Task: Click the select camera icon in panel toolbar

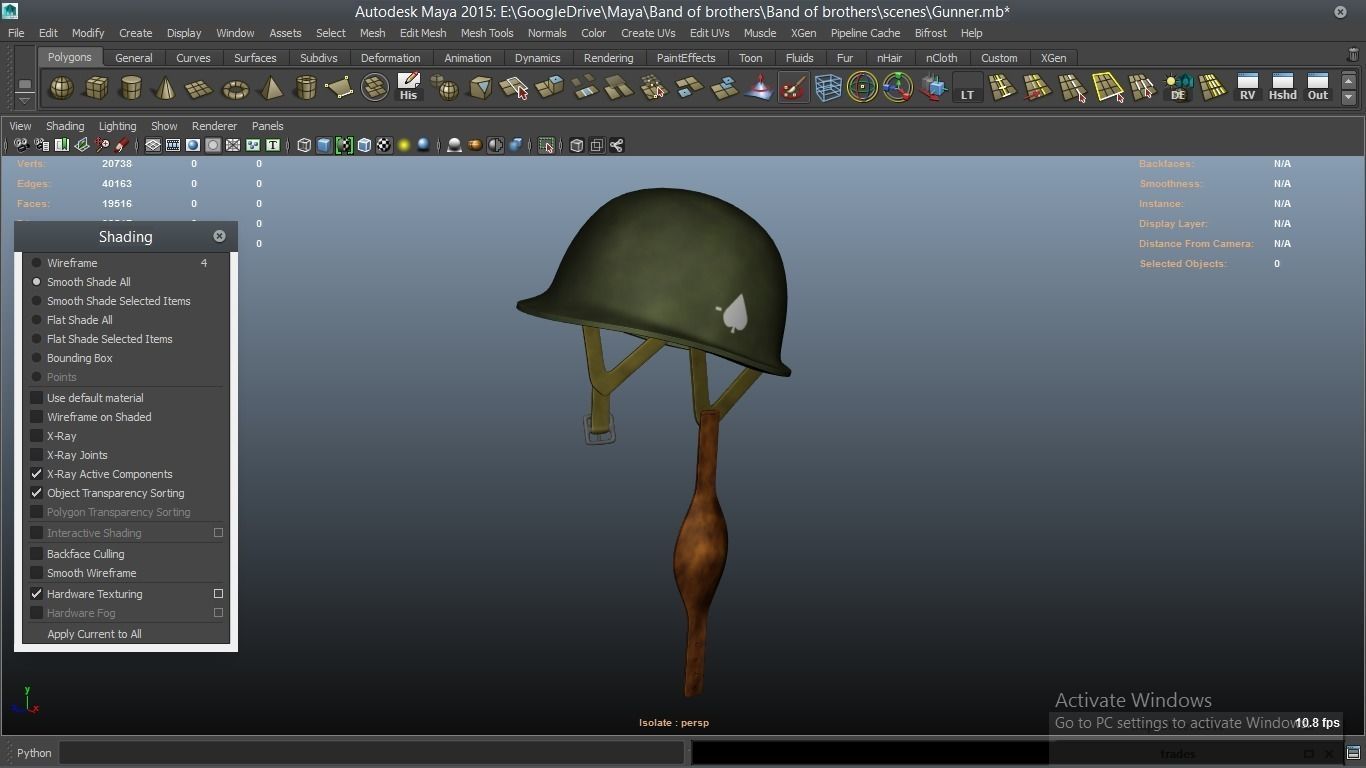Action: pos(21,146)
